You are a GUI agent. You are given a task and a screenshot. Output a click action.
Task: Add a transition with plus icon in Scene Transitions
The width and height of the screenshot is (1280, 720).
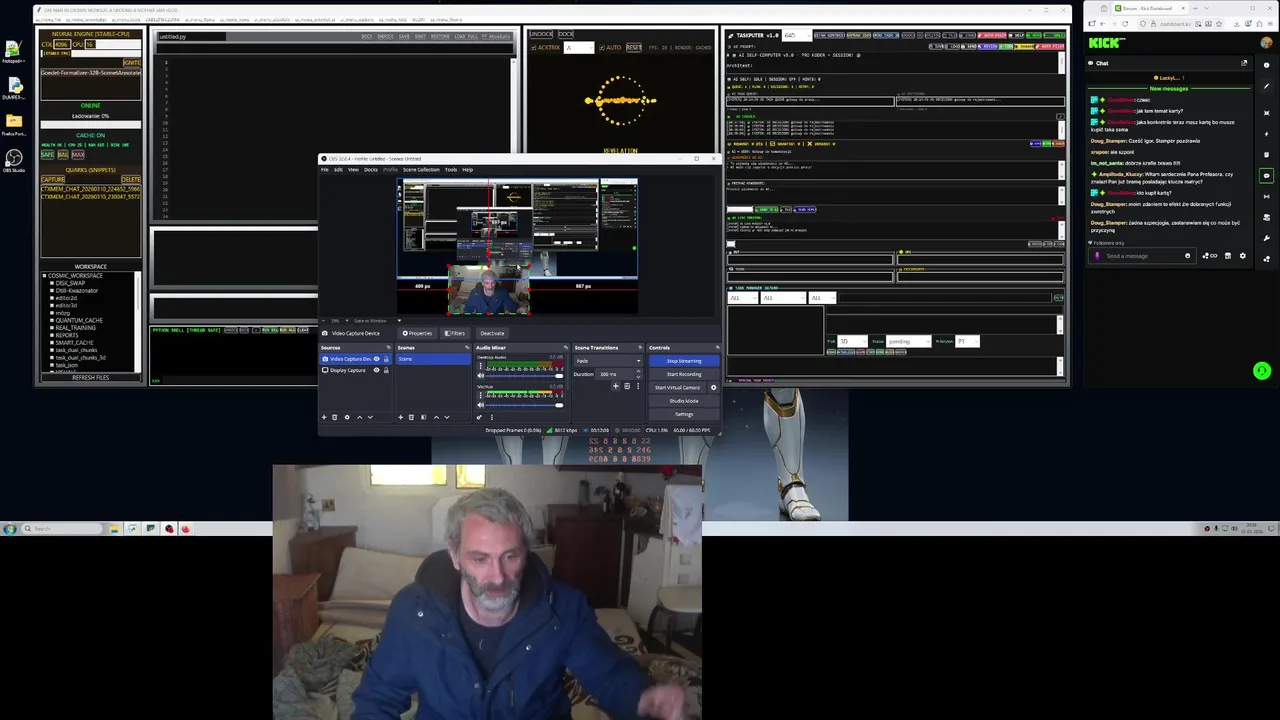(616, 386)
